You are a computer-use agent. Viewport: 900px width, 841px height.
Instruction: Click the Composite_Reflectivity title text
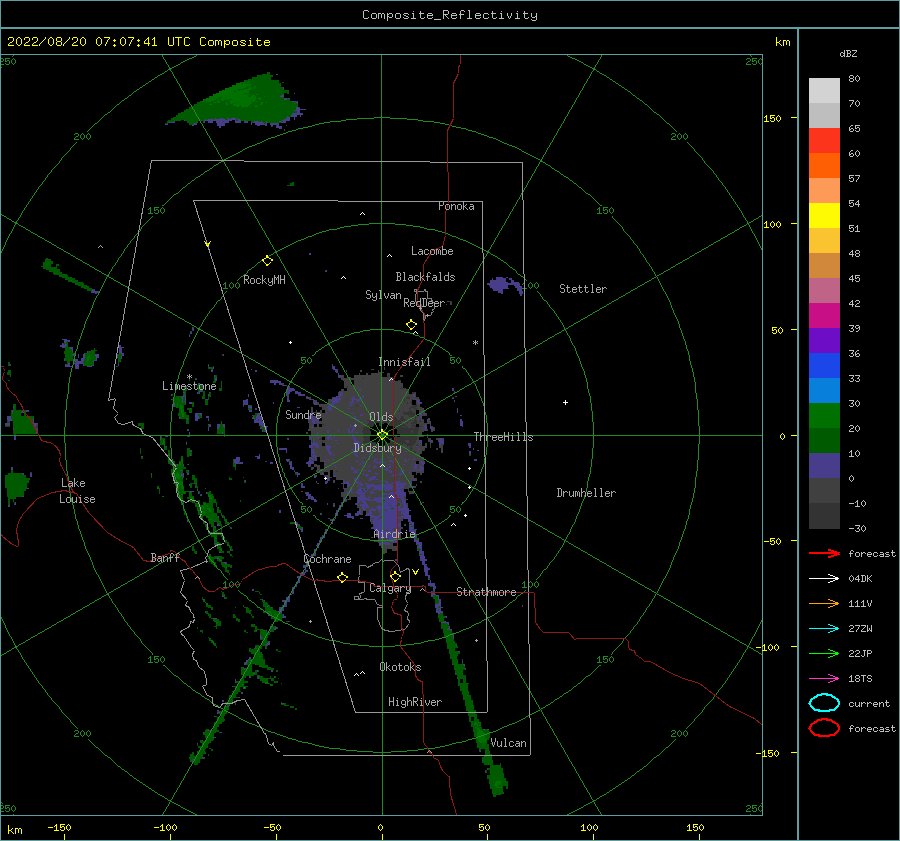[450, 15]
